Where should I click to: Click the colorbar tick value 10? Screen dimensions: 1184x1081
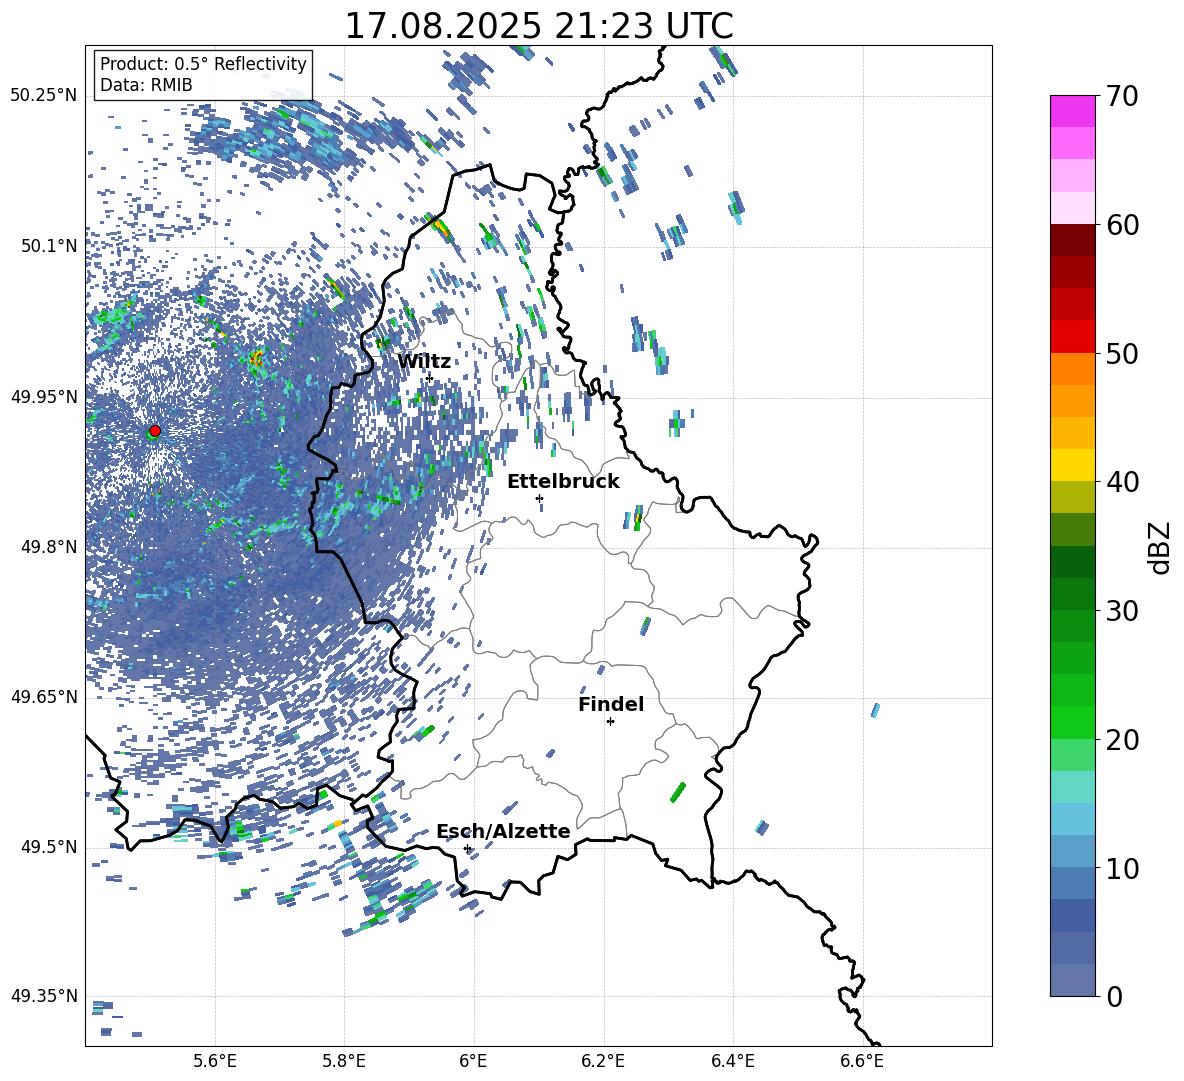pos(1121,868)
